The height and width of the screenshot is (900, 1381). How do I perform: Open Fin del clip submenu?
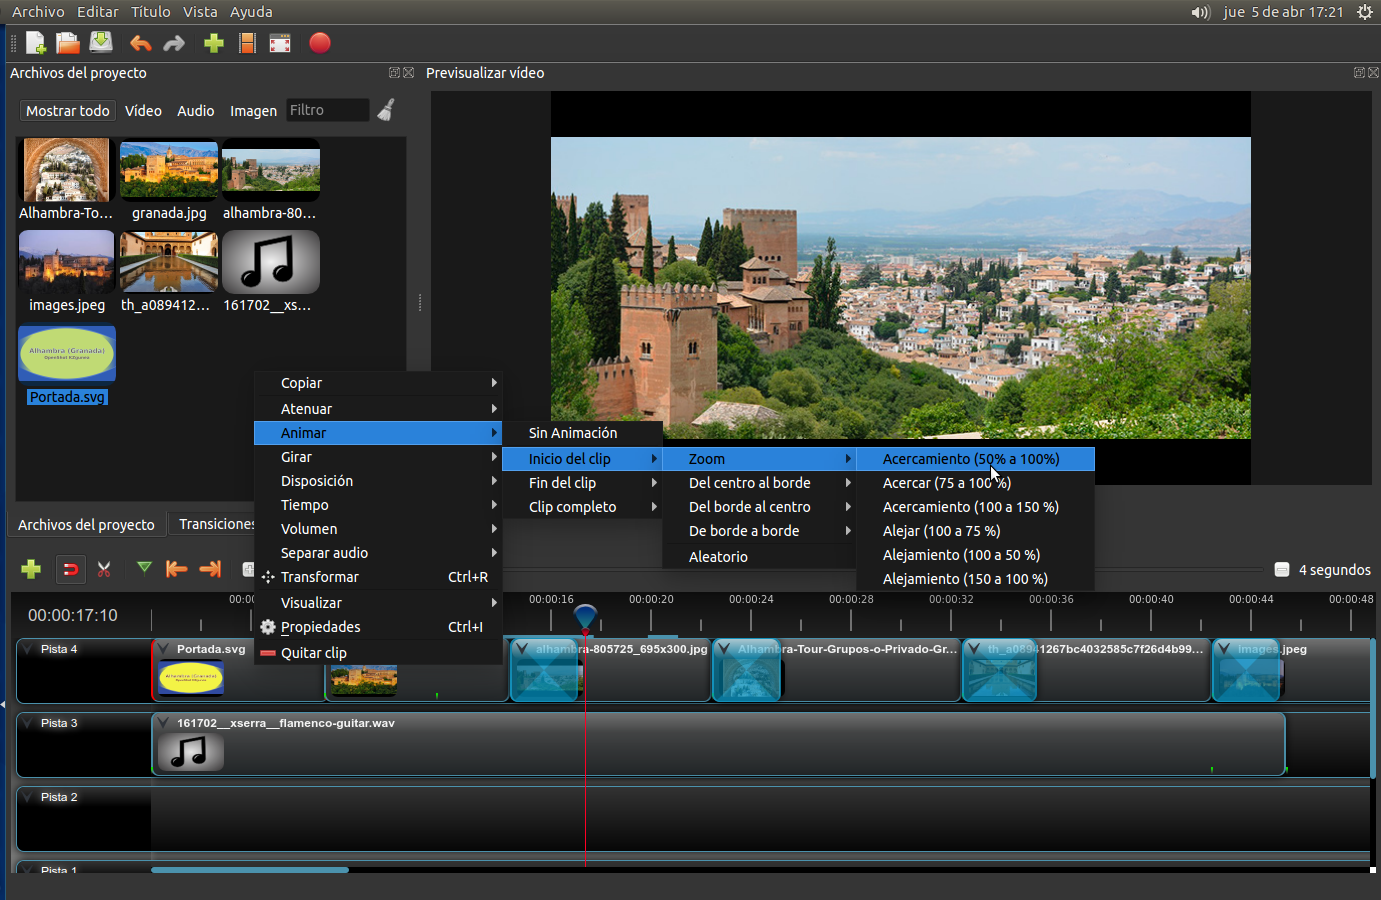(582, 483)
